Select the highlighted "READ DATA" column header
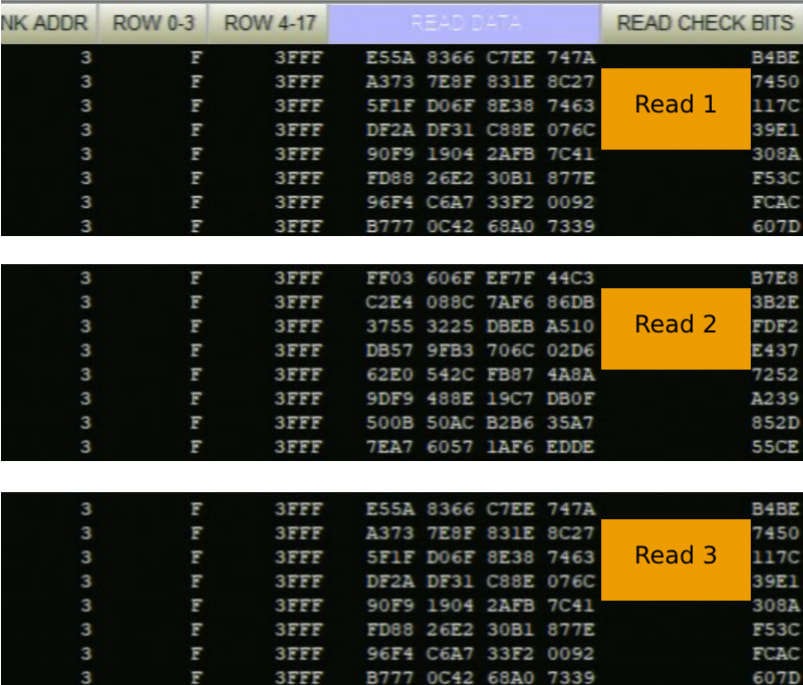This screenshot has height=685, width=803. 464,23
